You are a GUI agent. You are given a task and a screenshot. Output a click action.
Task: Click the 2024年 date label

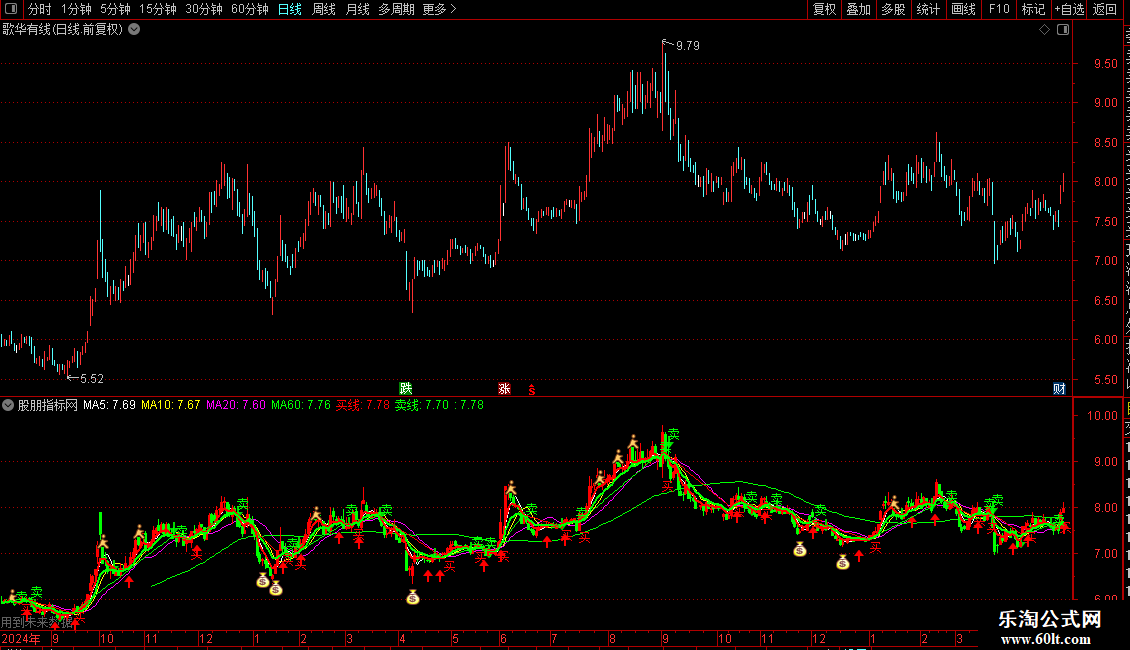(21, 638)
